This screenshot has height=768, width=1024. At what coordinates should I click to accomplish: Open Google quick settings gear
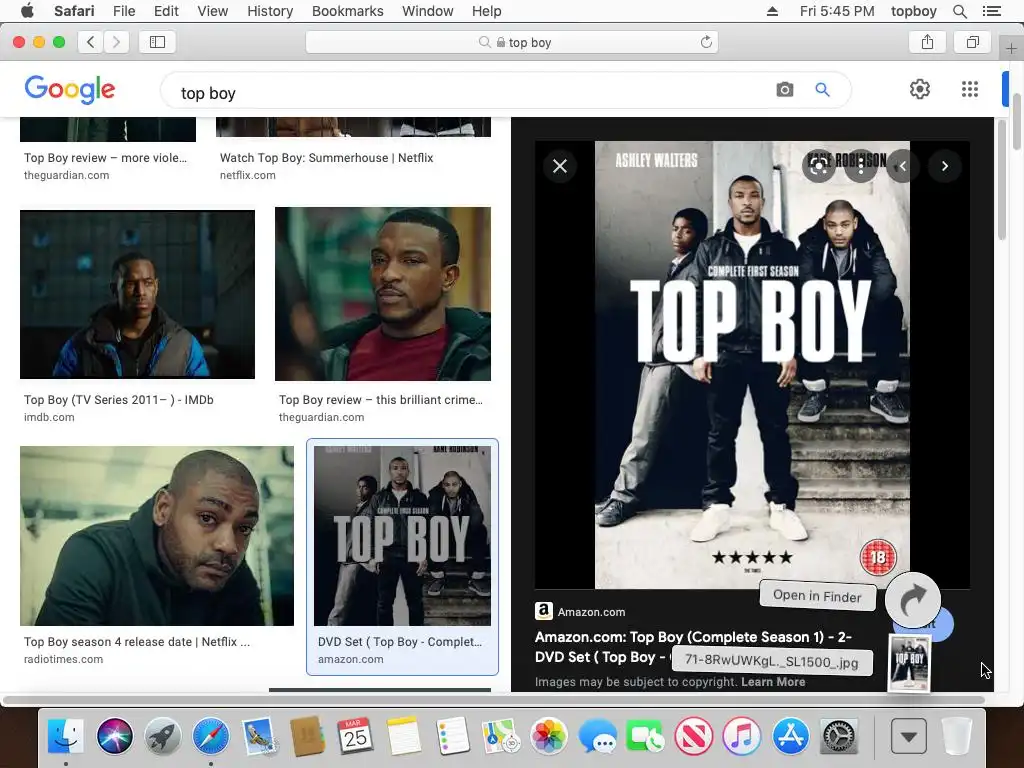click(920, 89)
